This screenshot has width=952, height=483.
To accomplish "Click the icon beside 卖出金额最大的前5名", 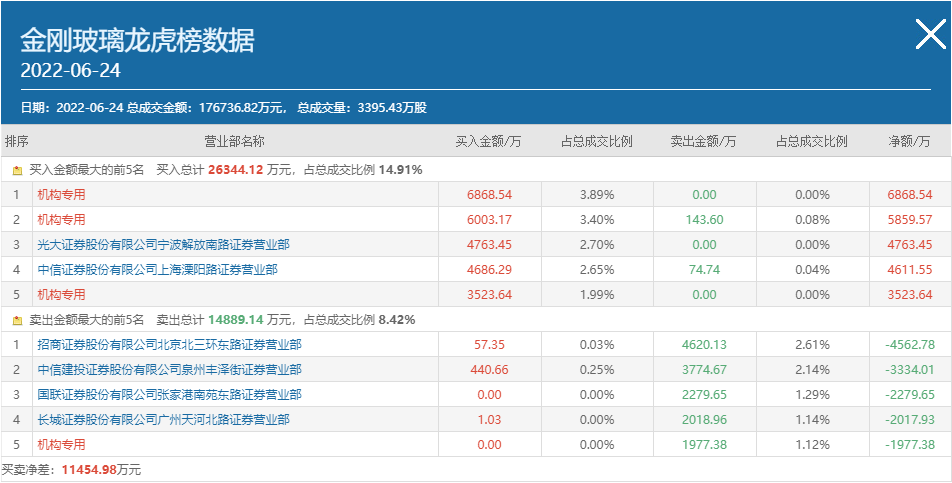I will (x=17, y=320).
